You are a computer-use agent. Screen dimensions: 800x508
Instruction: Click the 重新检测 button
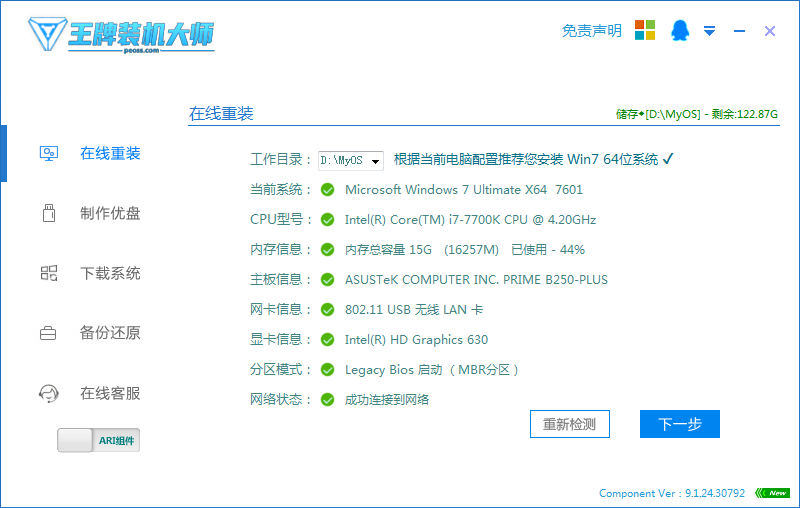[570, 424]
